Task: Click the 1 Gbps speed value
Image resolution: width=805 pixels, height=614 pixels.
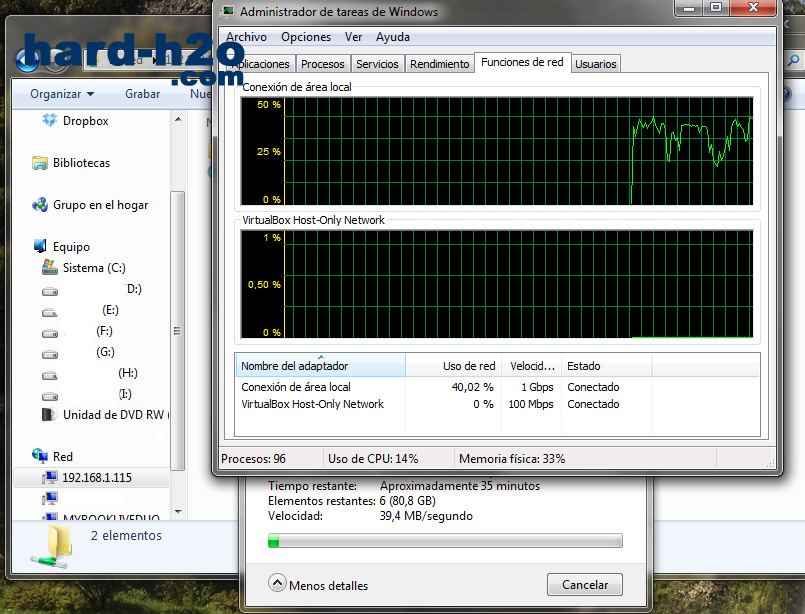Action: pyautogui.click(x=537, y=387)
